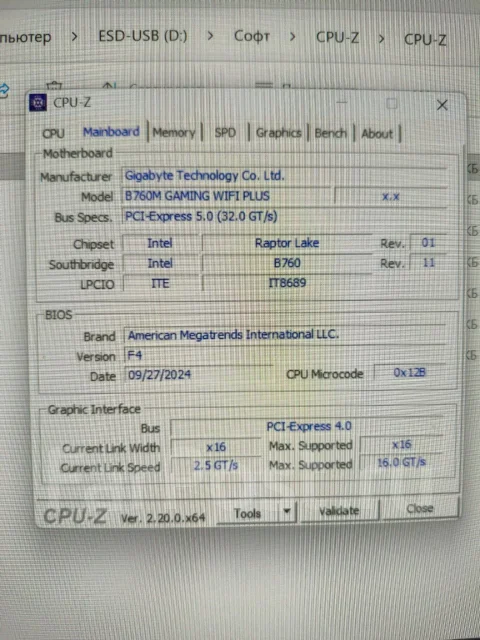Switch to the CPU tab
The width and height of the screenshot is (480, 640).
[x=53, y=133]
